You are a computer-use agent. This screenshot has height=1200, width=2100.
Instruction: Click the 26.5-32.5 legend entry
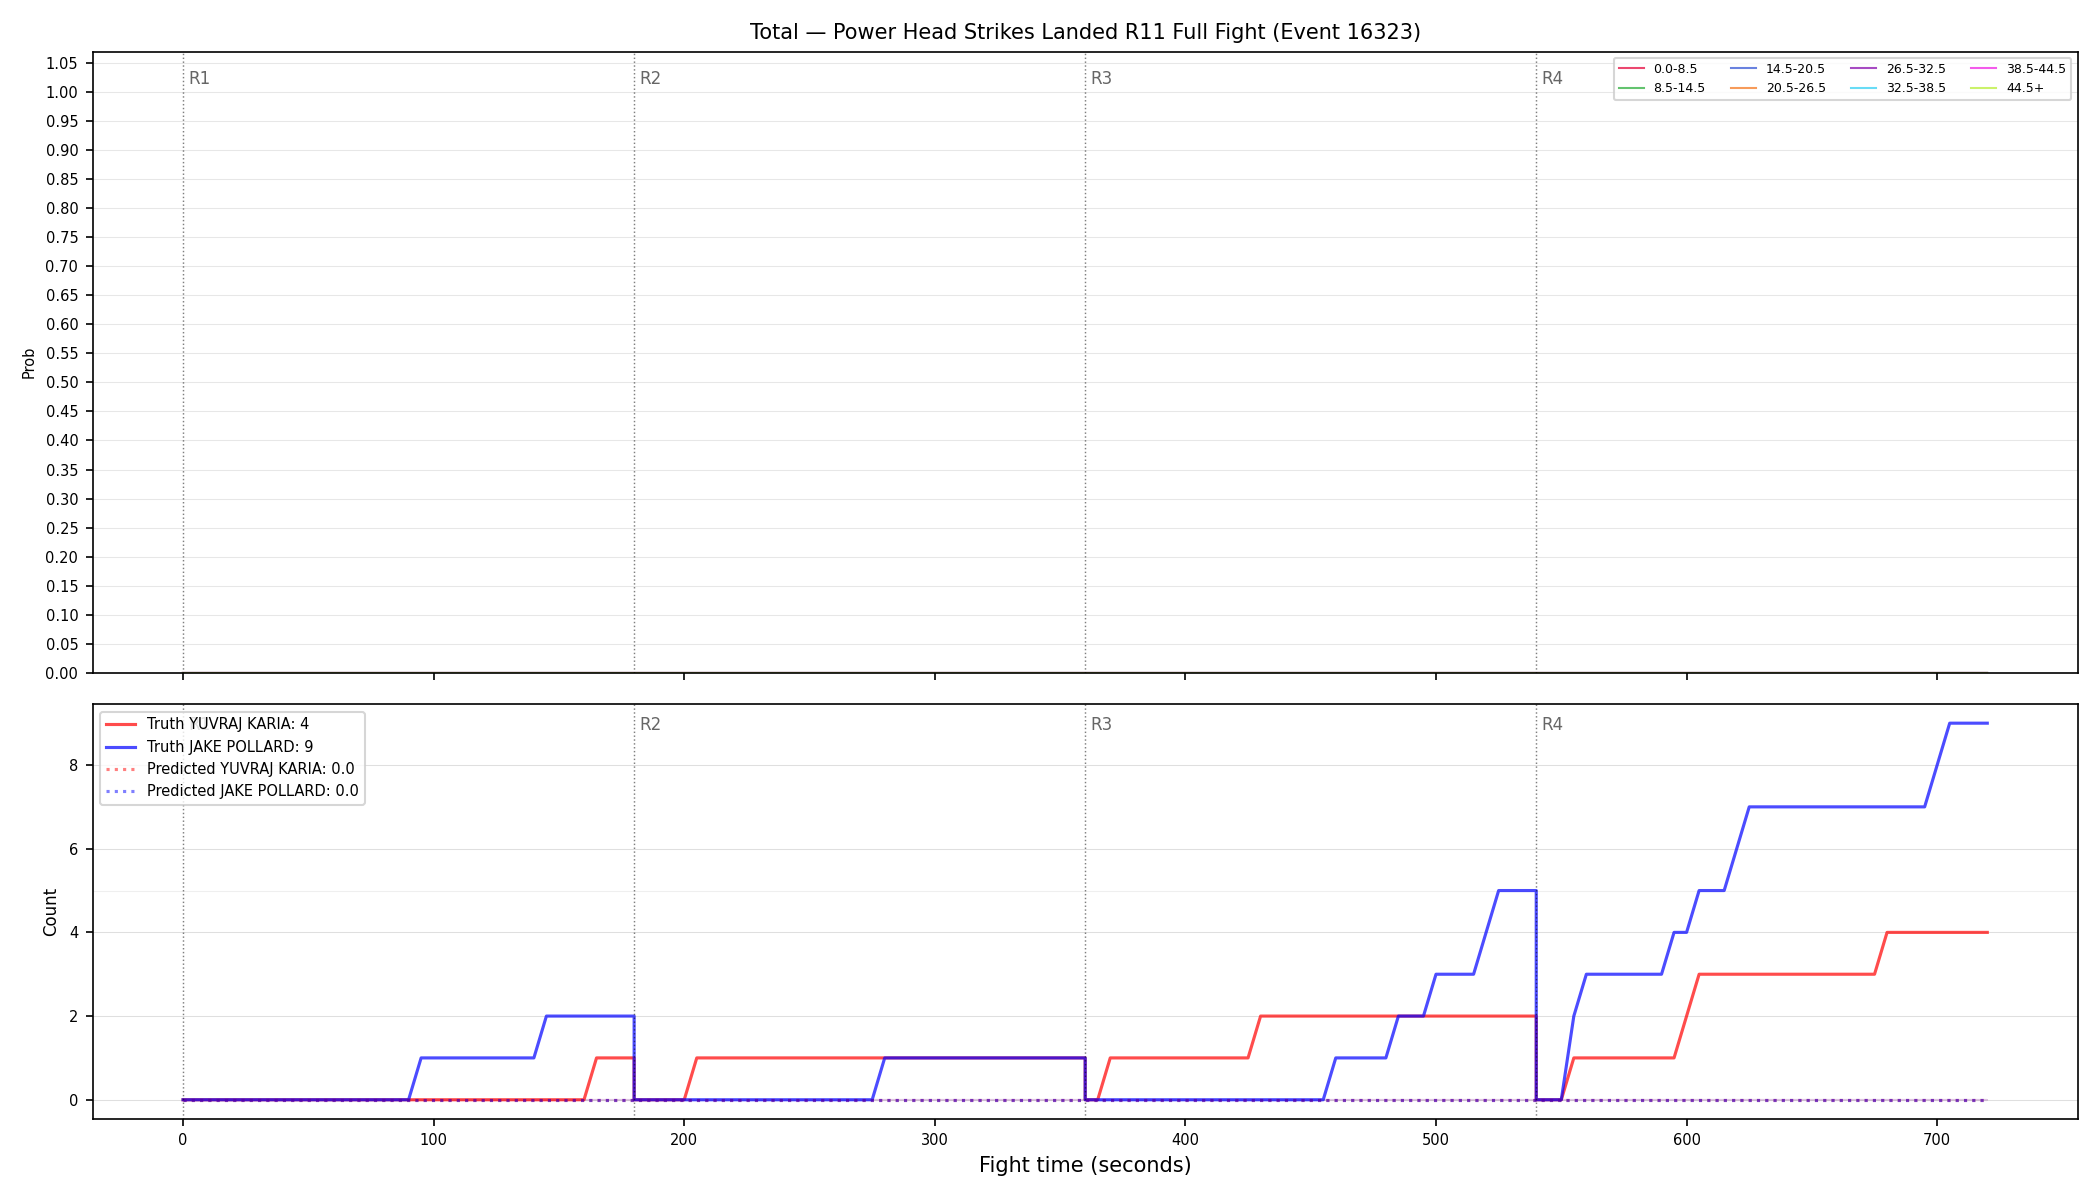tap(1898, 69)
